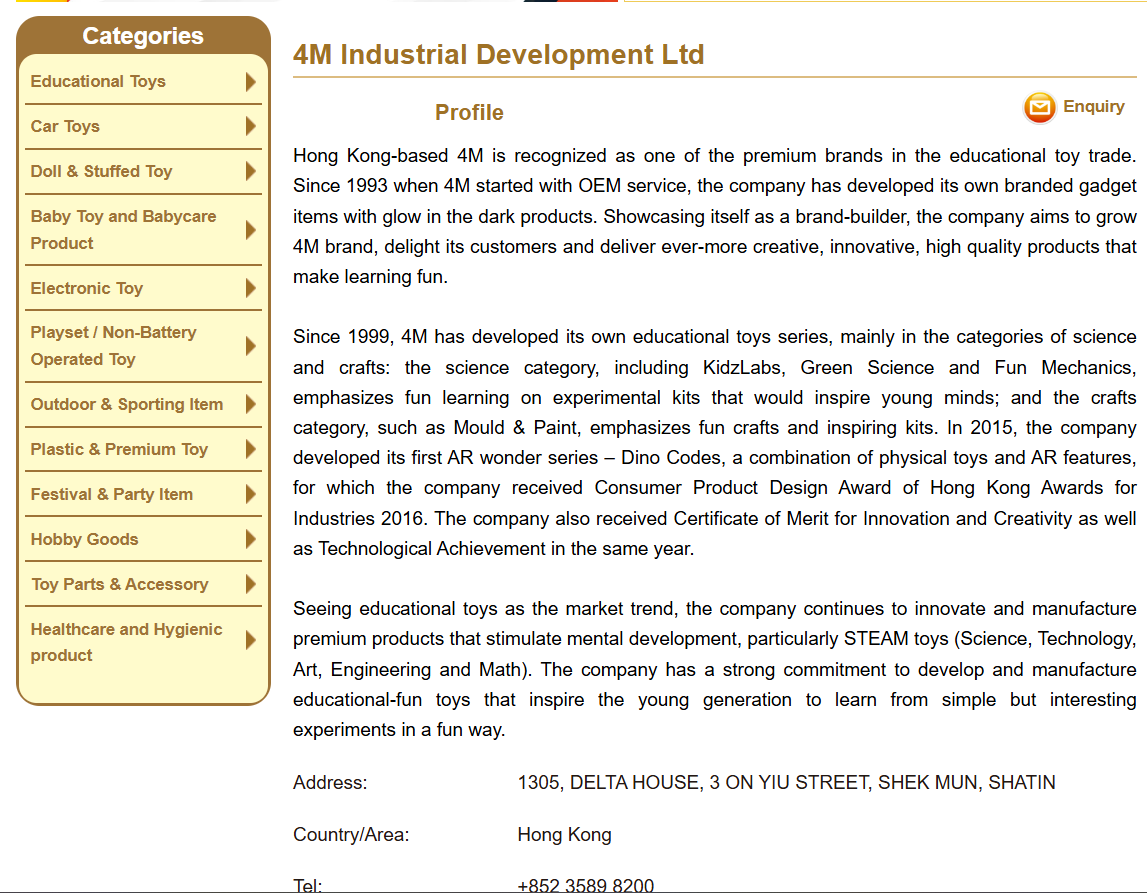
Task: Click arrow for Healthcare and Hygienic product
Action: click(x=251, y=641)
